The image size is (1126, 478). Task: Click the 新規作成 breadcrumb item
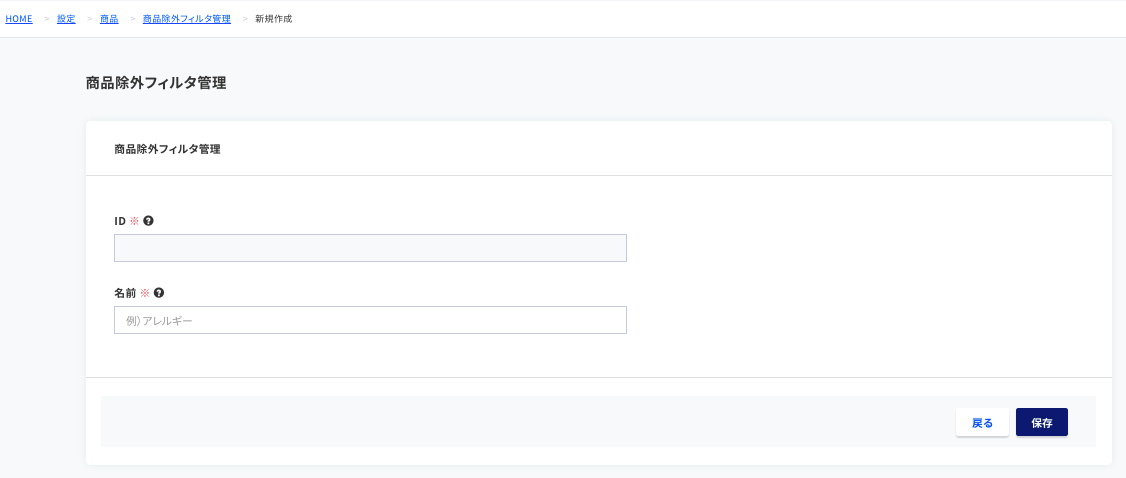pyautogui.click(x=274, y=19)
